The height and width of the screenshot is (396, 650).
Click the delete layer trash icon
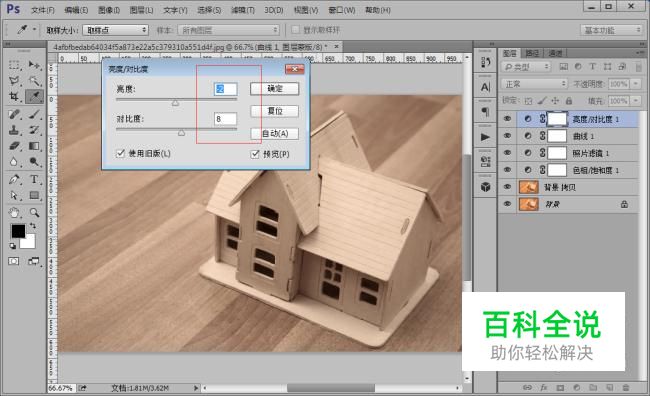point(626,387)
